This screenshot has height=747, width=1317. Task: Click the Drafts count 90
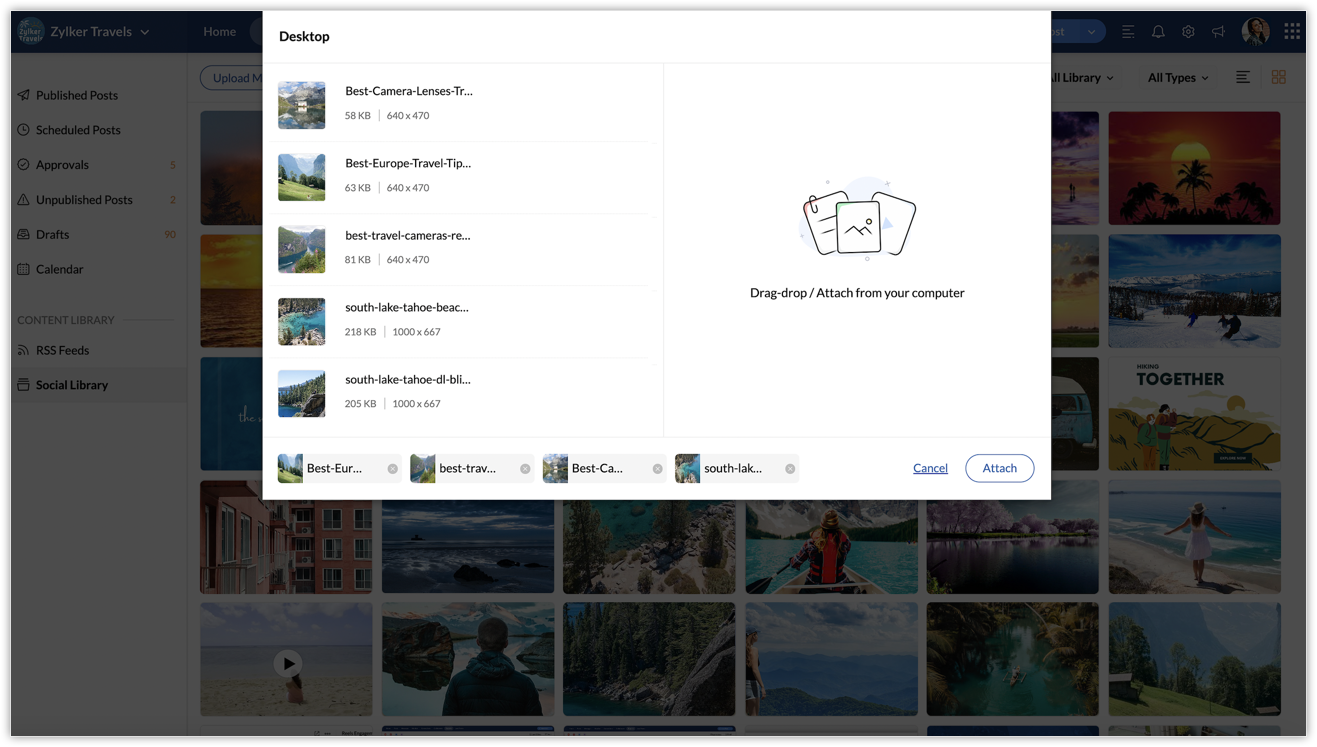point(170,235)
